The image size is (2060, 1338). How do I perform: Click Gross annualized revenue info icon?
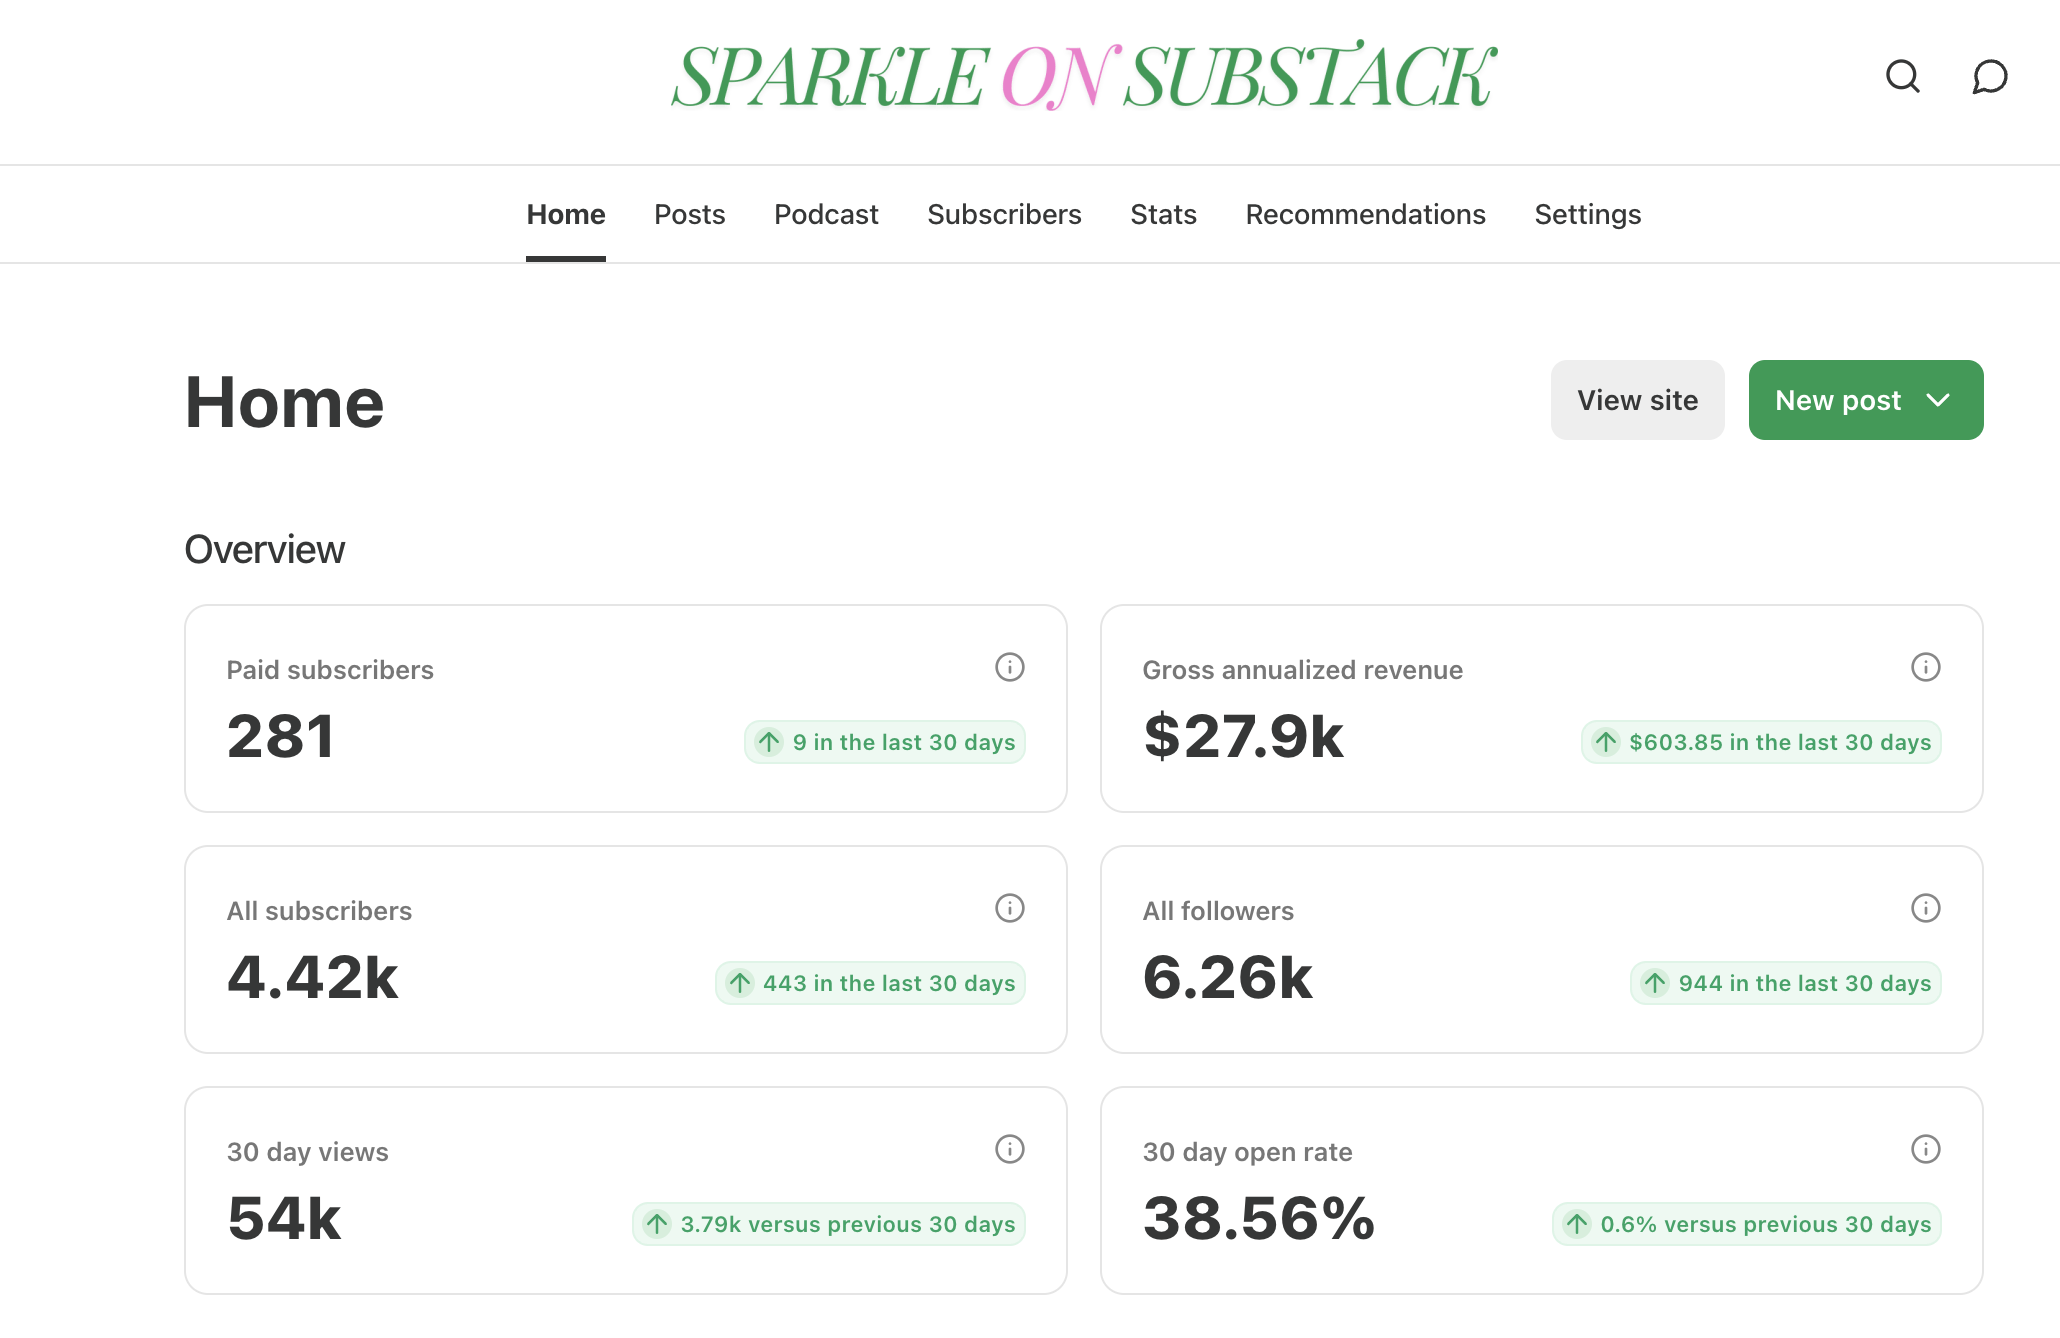1925,667
